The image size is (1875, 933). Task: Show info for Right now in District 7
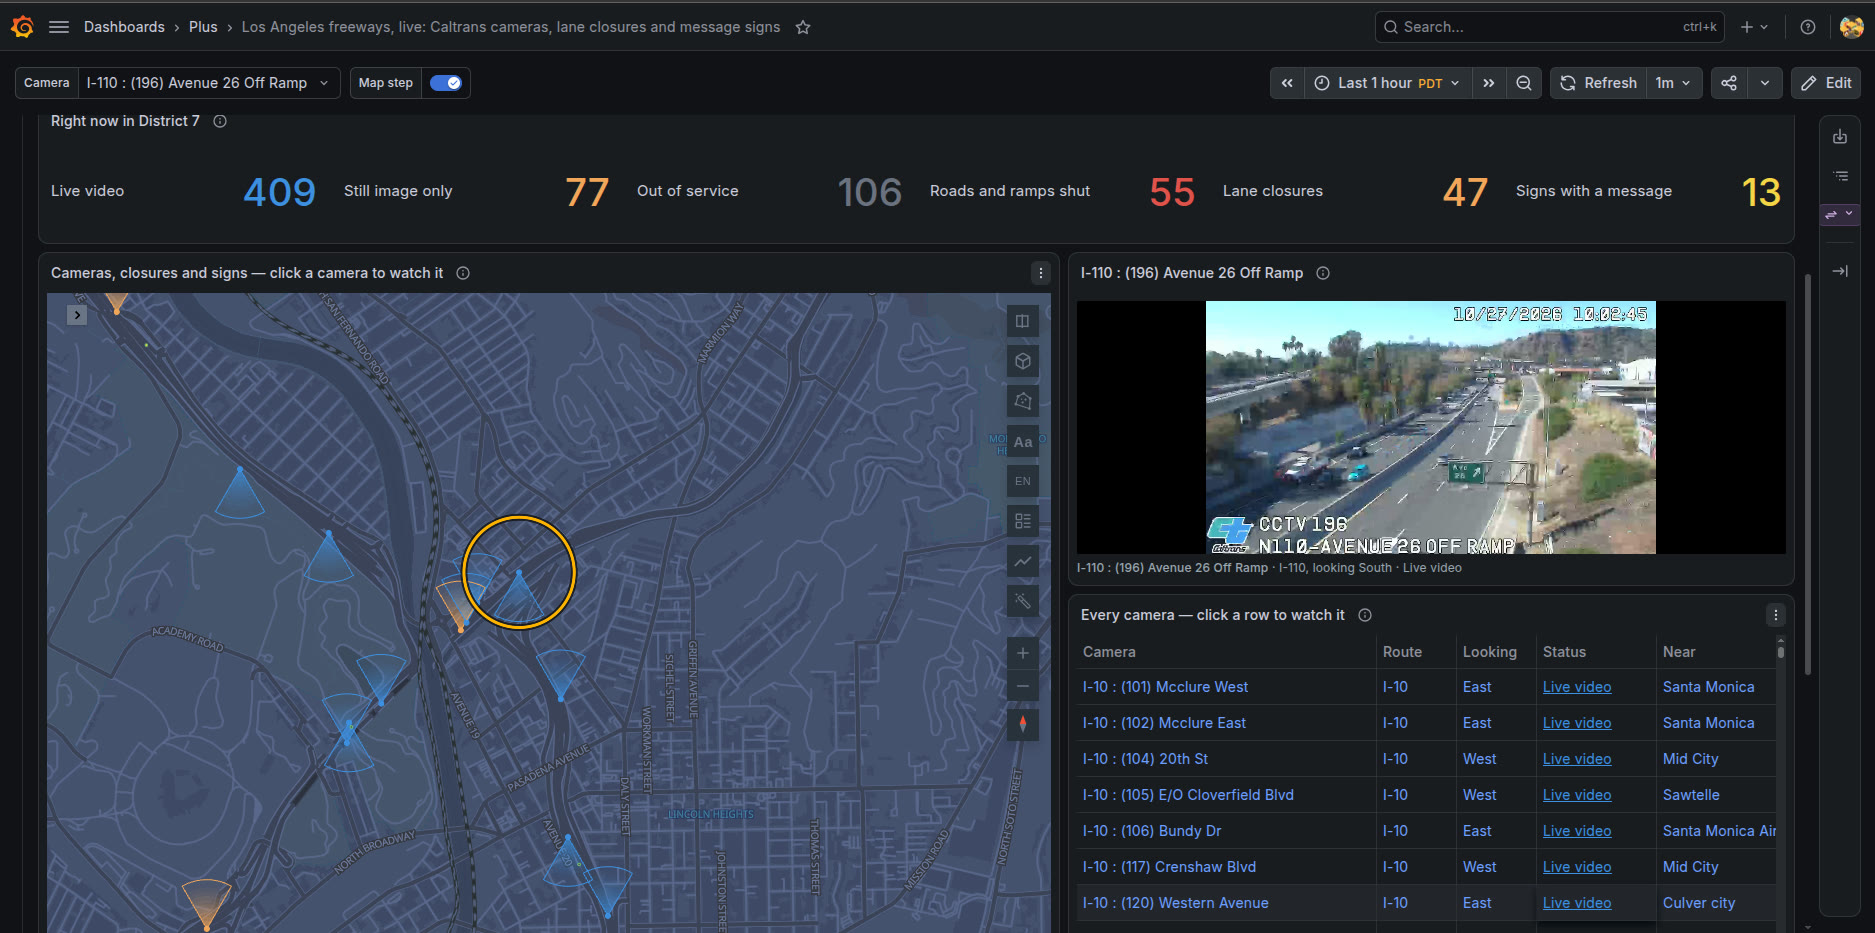220,121
